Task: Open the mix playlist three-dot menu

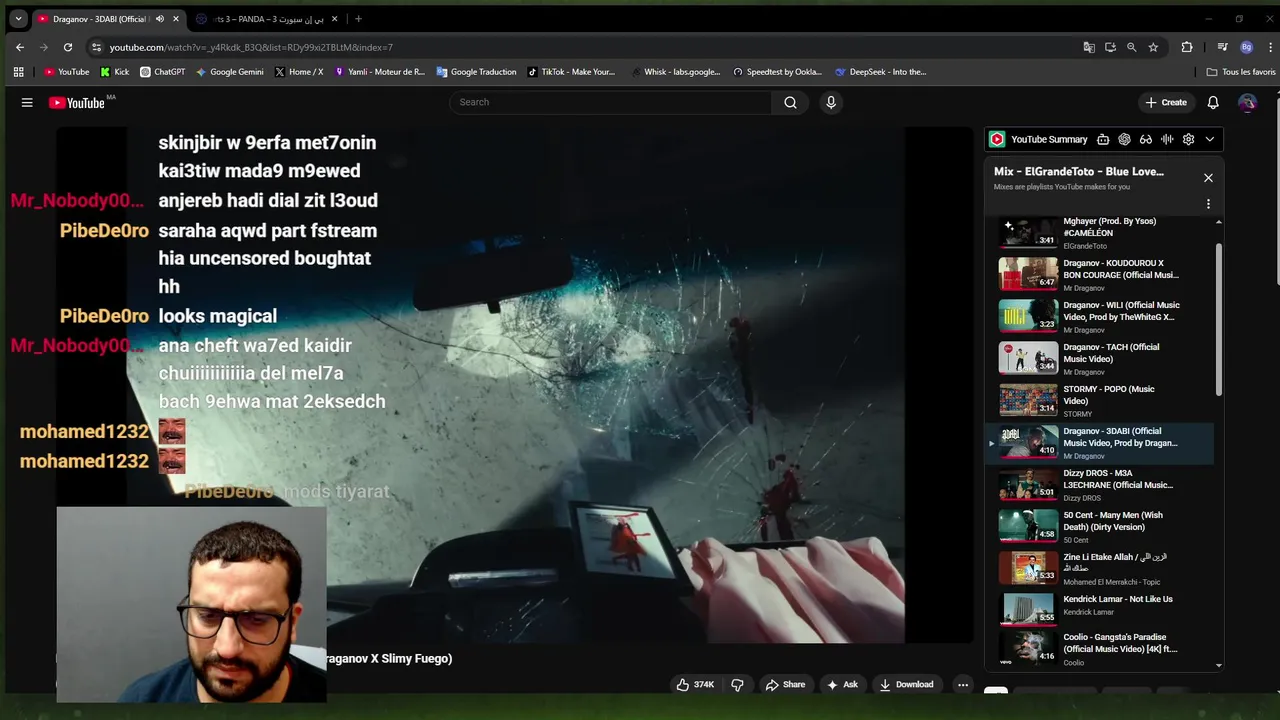Action: (x=1208, y=204)
